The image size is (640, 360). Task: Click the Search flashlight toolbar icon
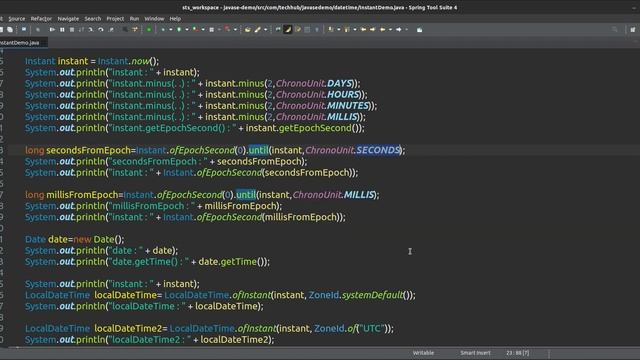258,29
